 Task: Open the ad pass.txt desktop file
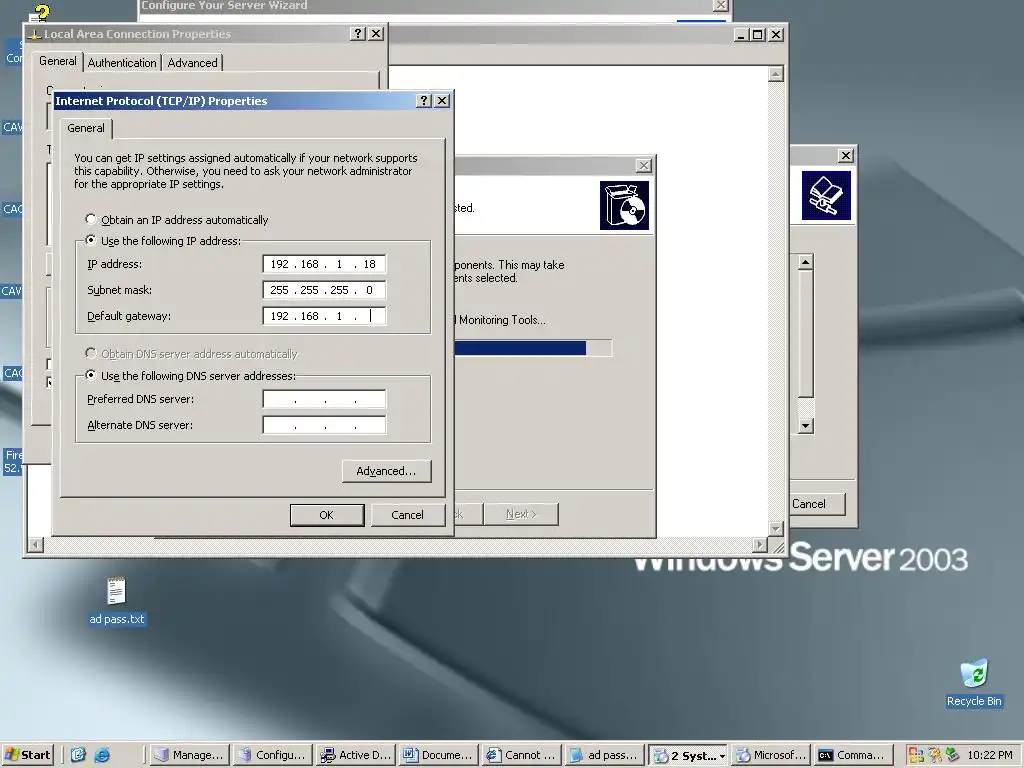[117, 601]
